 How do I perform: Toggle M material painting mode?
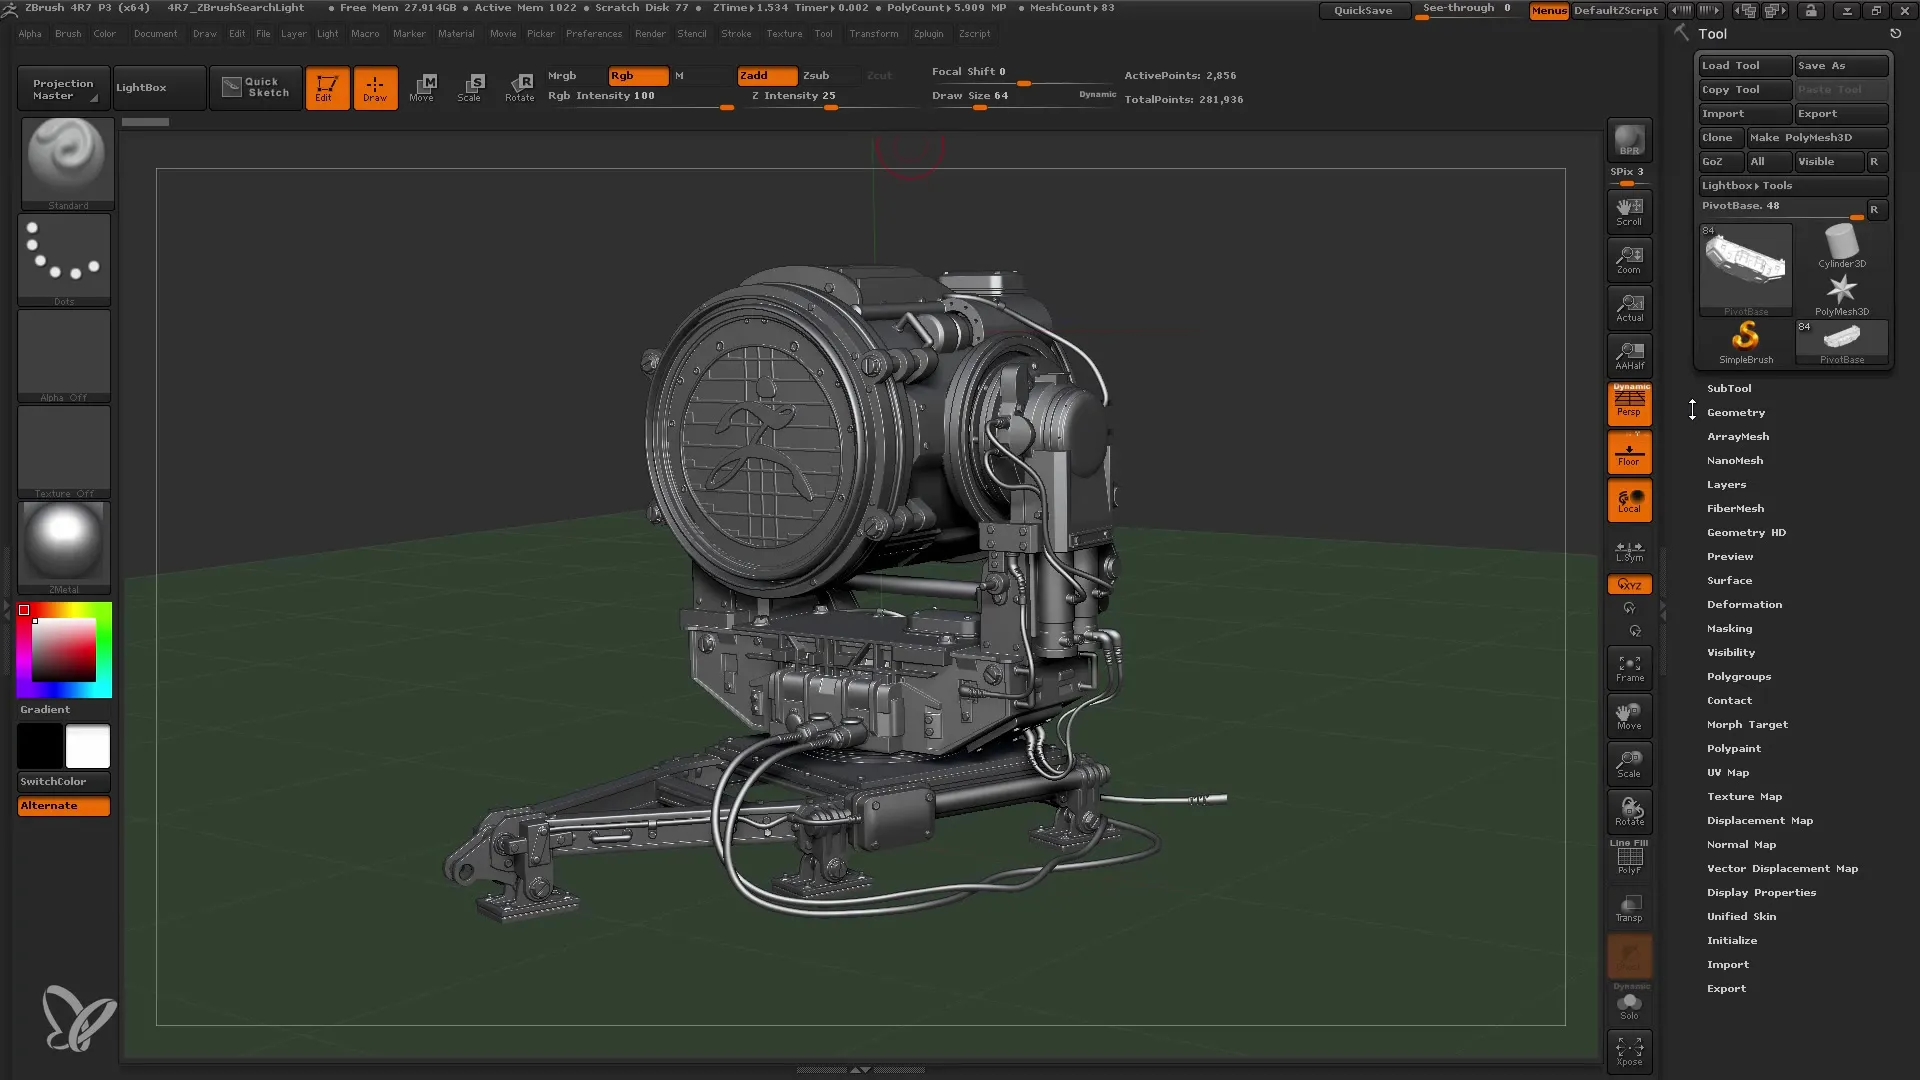682,75
